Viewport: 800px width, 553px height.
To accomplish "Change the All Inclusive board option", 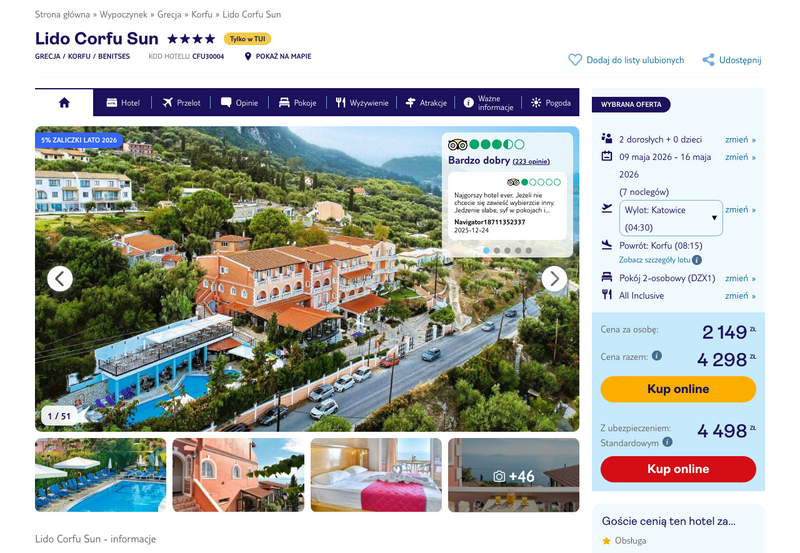I will (740, 295).
